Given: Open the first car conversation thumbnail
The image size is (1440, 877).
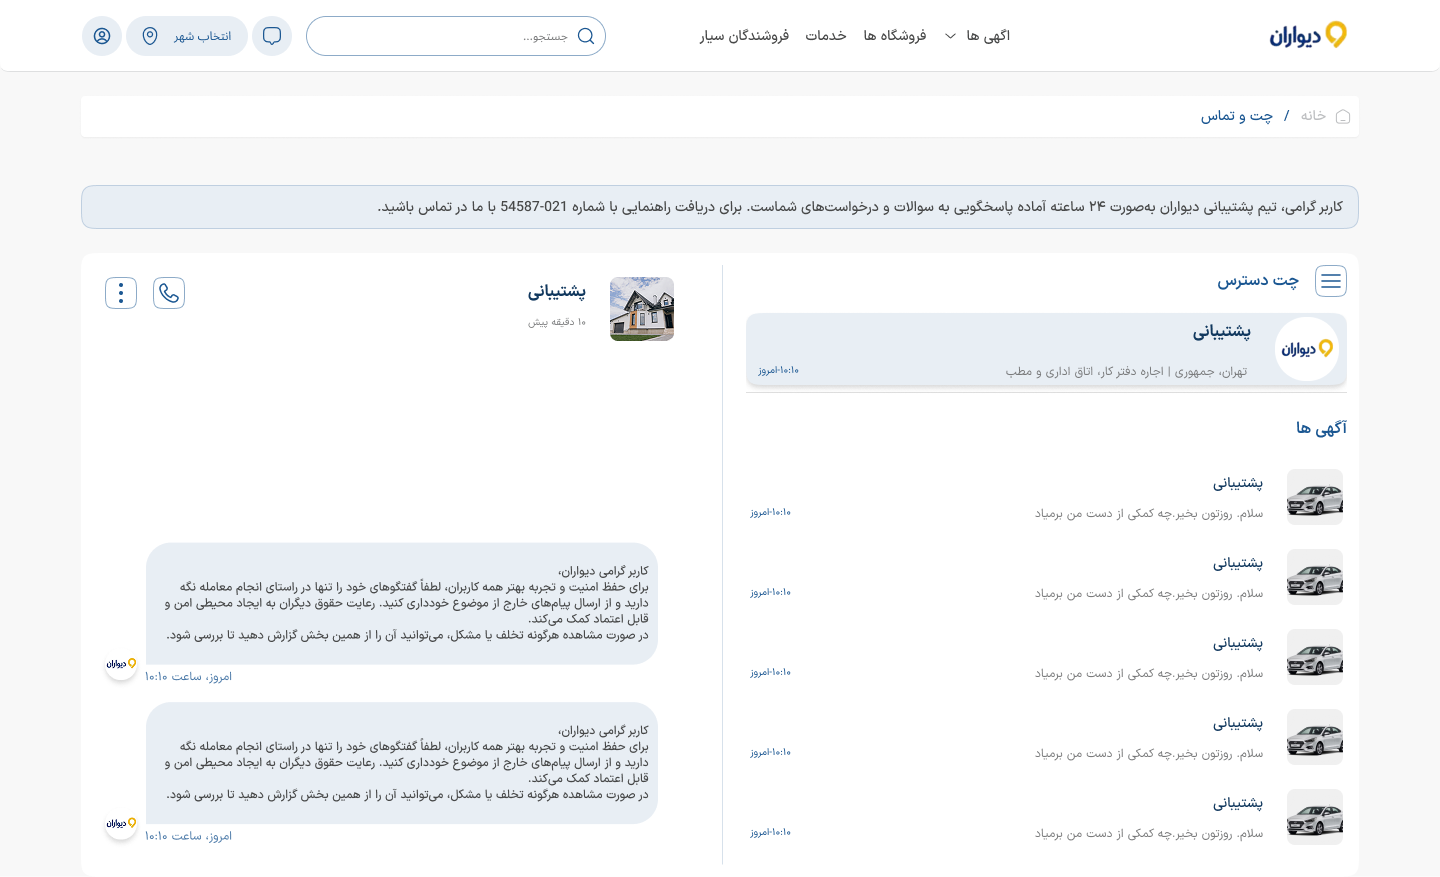Looking at the screenshot, I should pyautogui.click(x=1315, y=497).
